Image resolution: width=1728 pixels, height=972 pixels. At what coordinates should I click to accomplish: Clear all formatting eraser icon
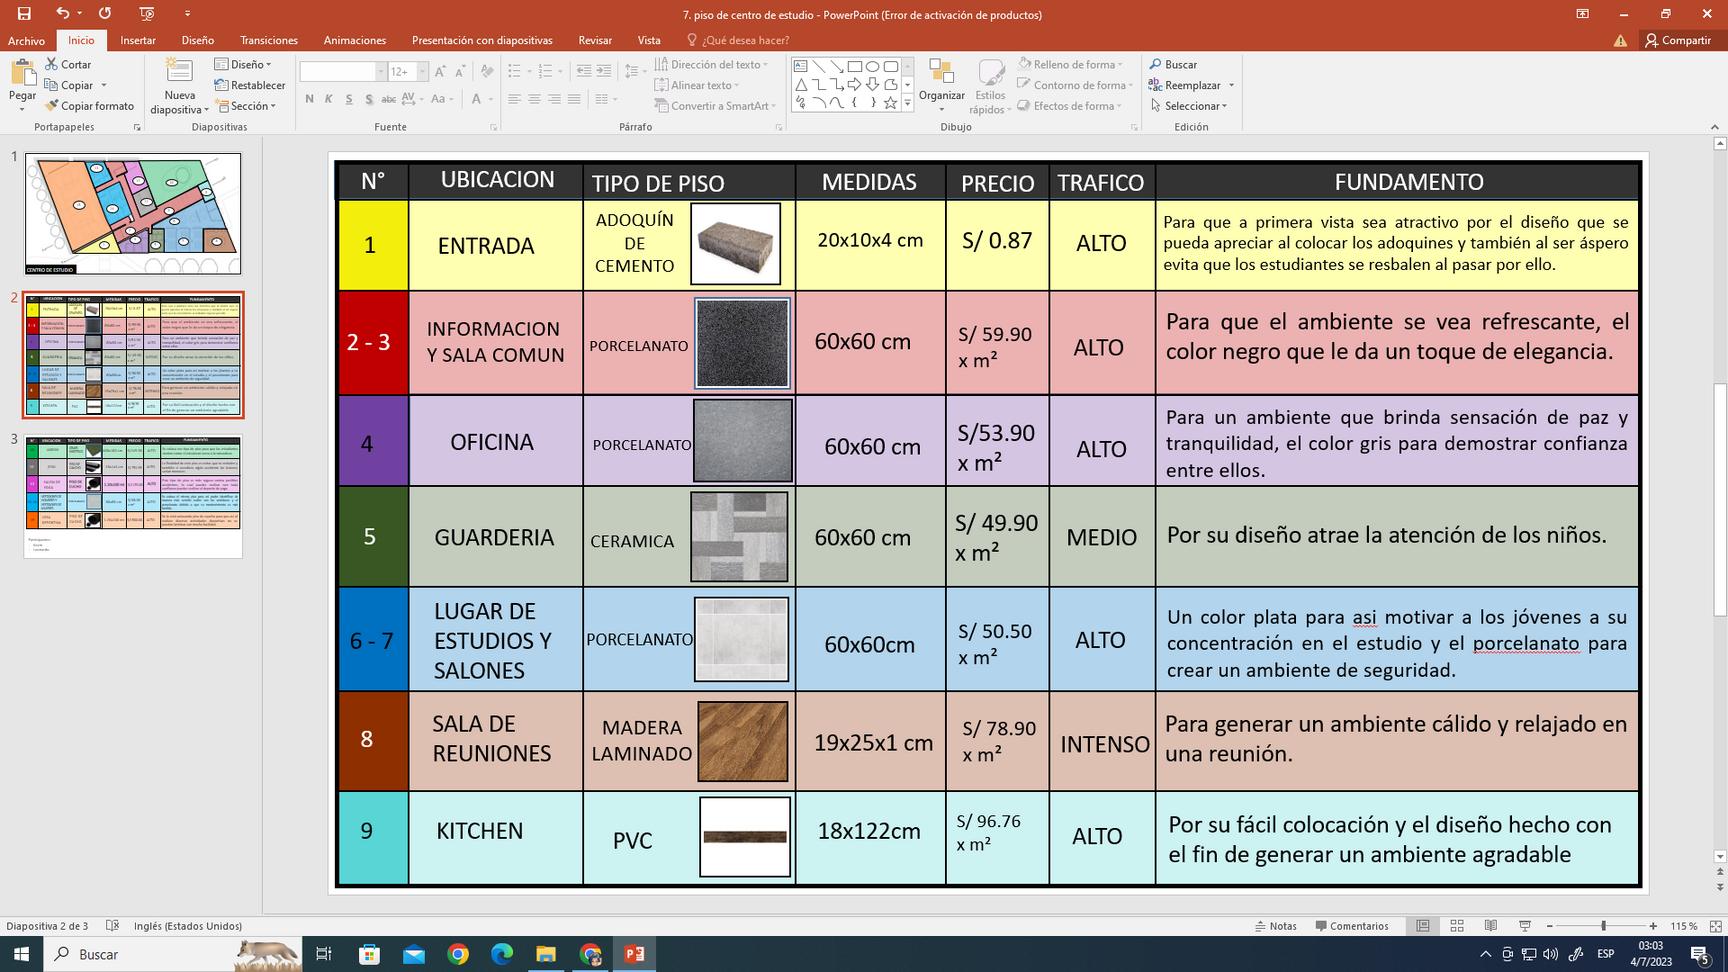pyautogui.click(x=487, y=71)
